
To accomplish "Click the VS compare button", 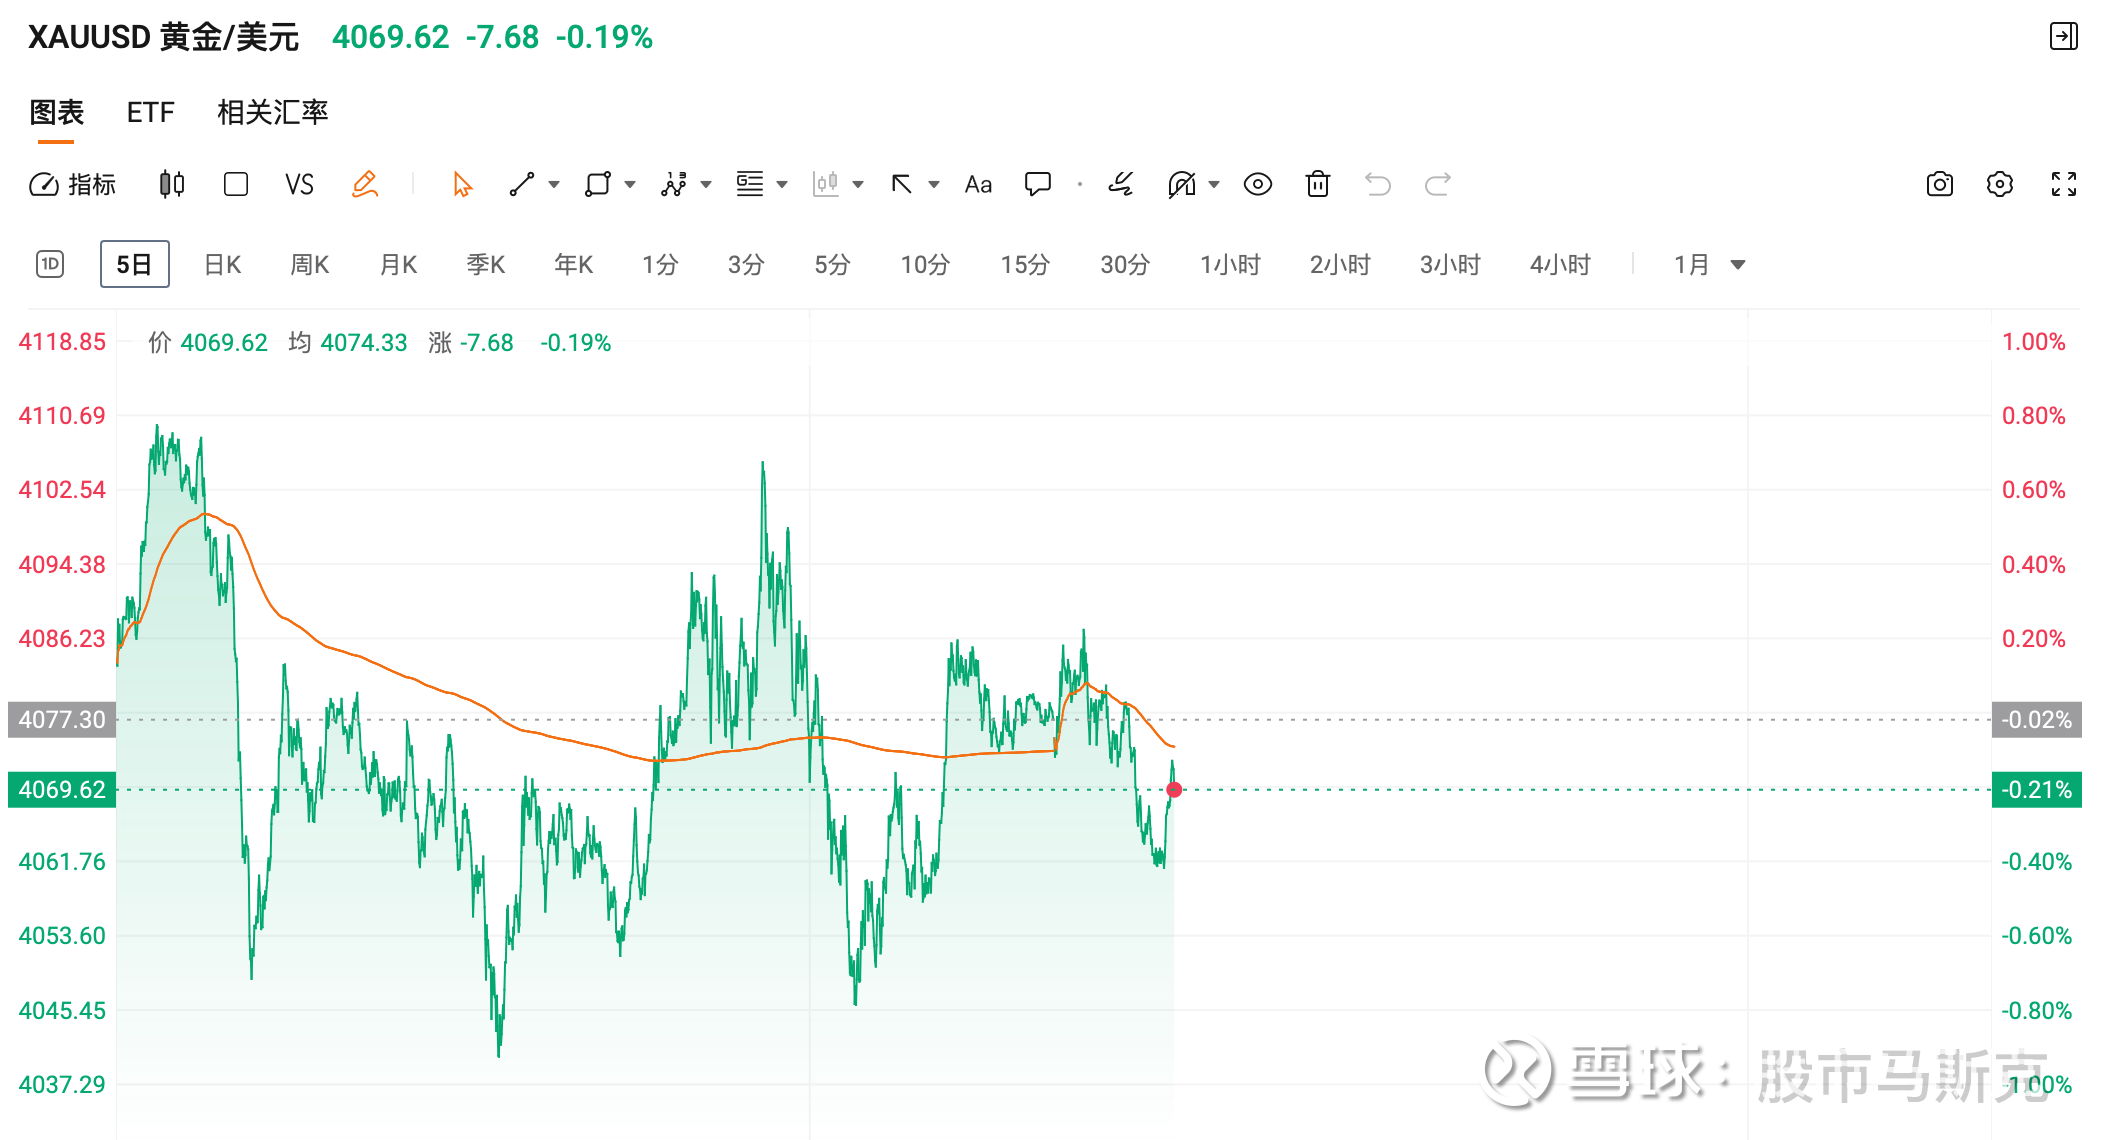I will 299,184.
